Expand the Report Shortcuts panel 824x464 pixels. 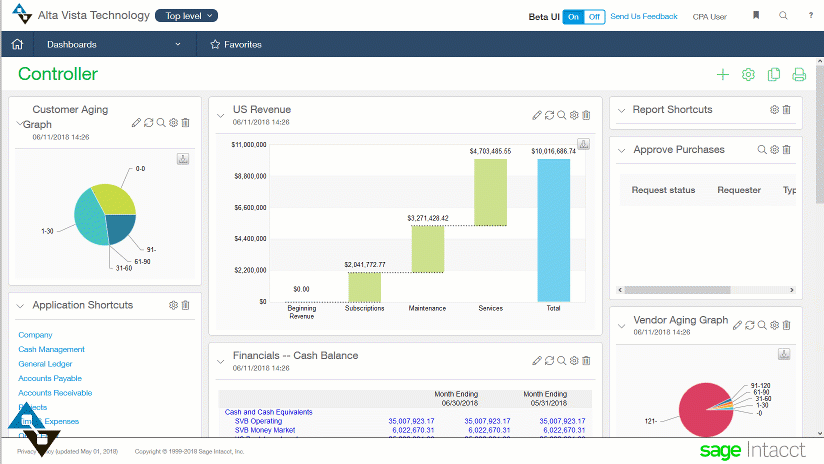[622, 110]
